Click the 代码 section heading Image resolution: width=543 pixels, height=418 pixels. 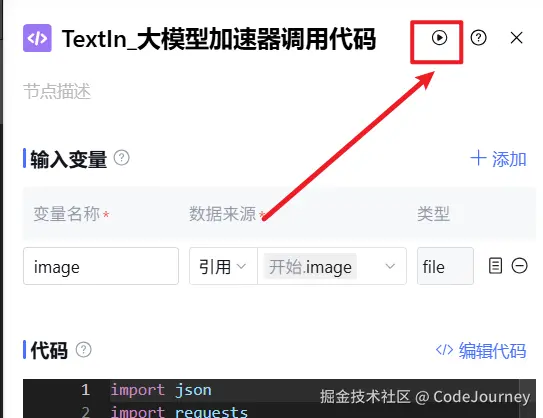[x=49, y=350]
